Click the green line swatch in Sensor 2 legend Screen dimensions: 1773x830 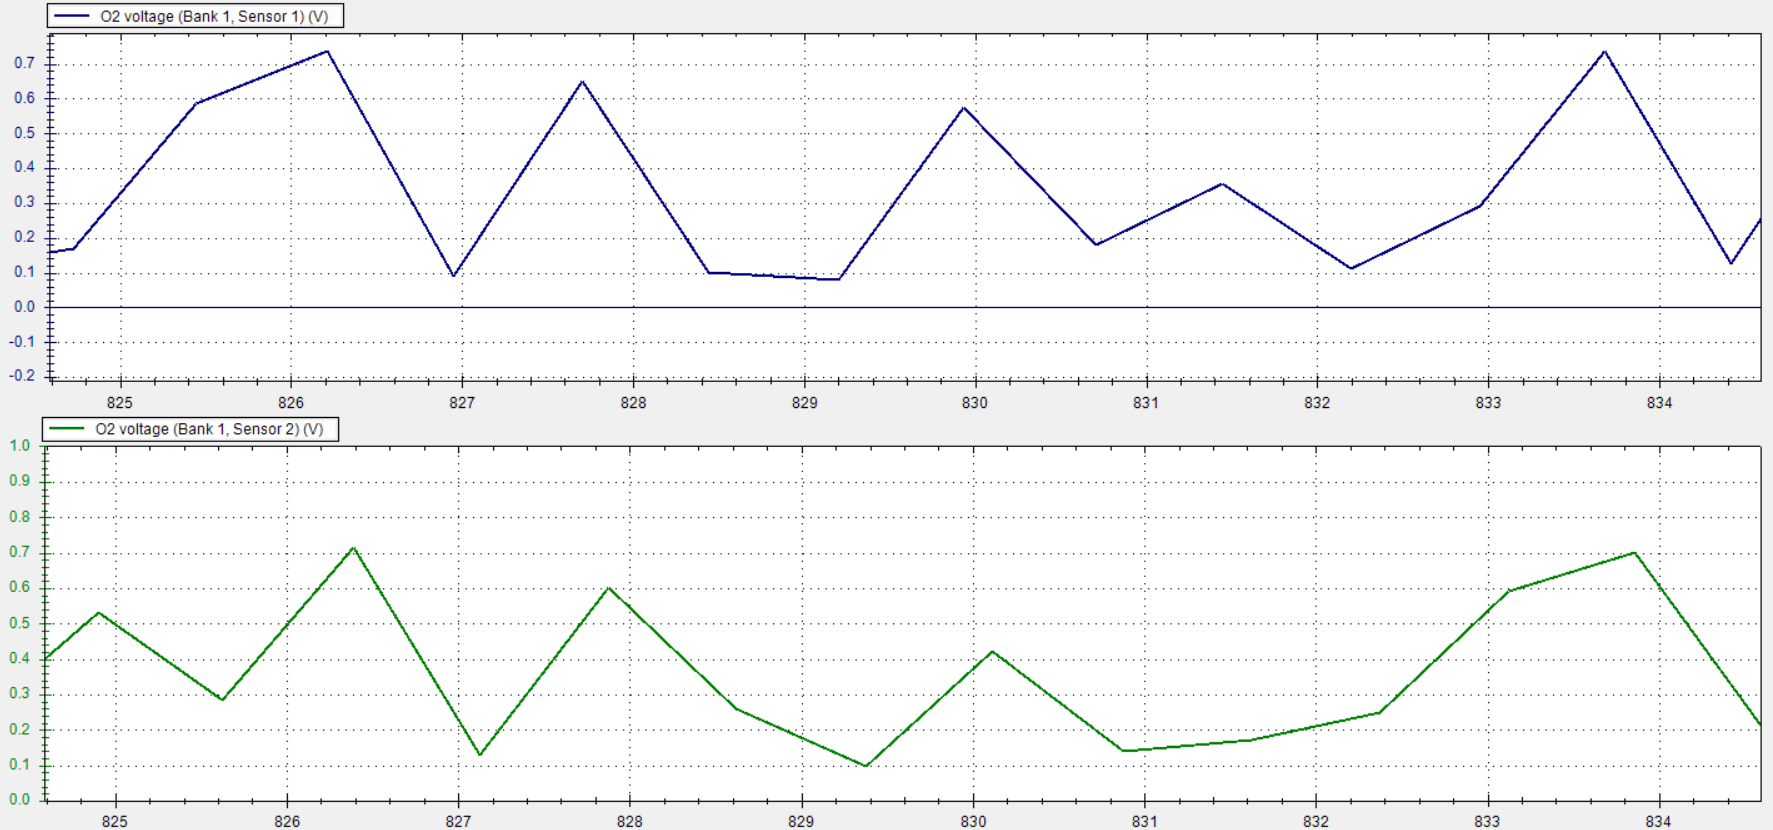[66, 429]
